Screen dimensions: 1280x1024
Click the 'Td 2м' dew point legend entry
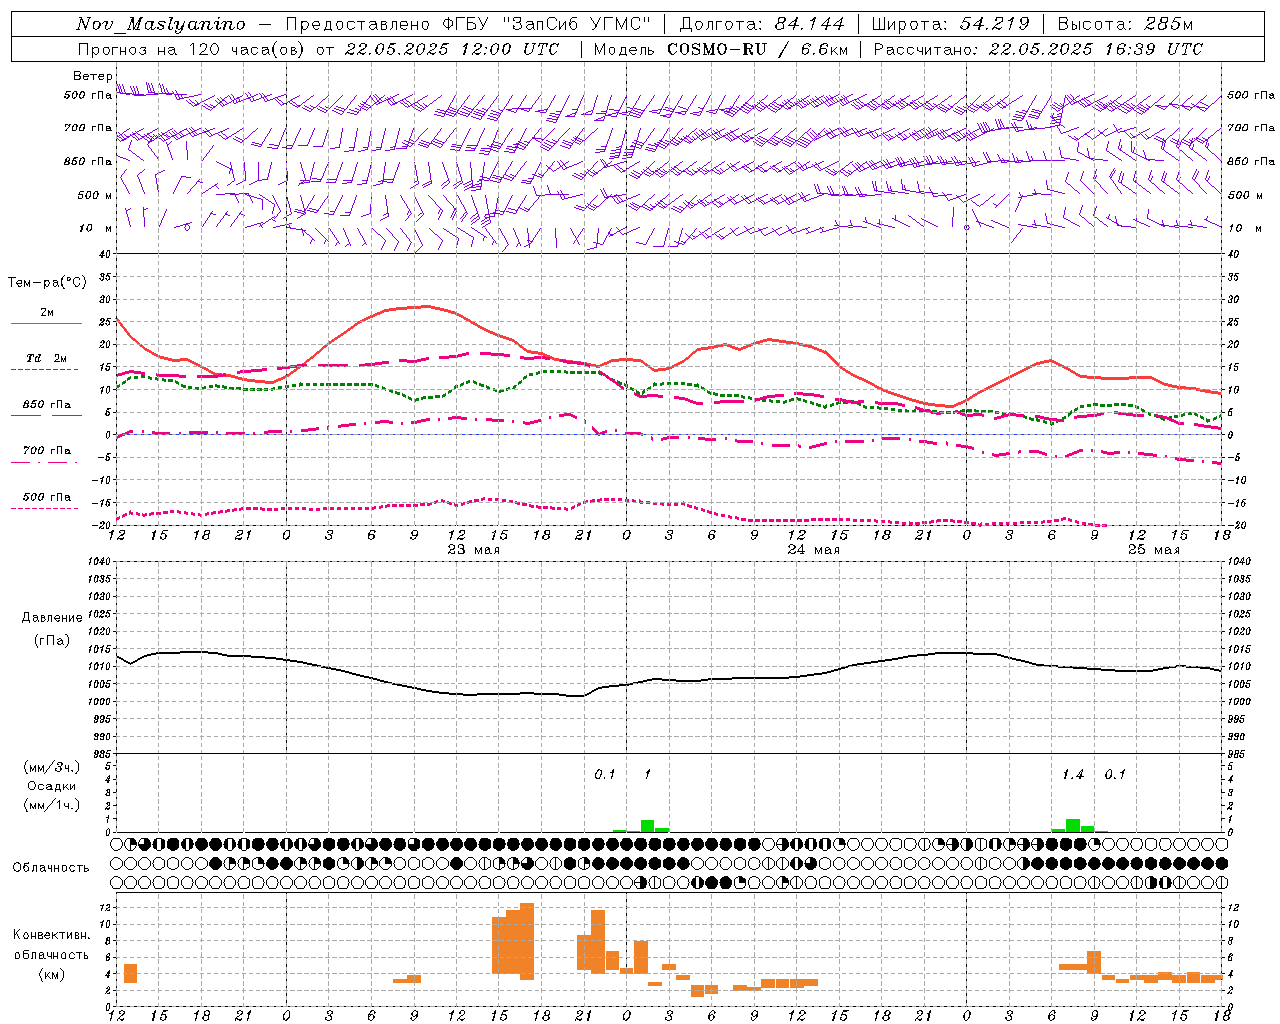click(x=47, y=358)
